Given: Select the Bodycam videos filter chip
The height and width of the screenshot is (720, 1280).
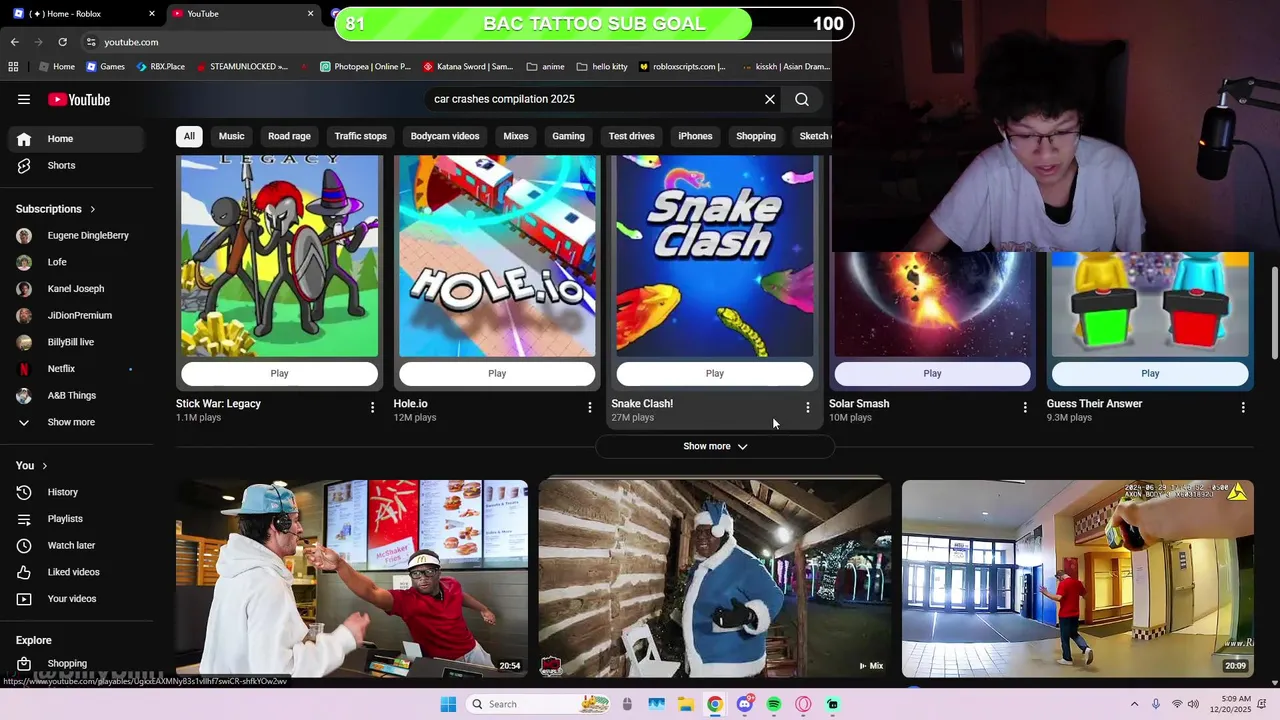Looking at the screenshot, I should click(x=445, y=136).
